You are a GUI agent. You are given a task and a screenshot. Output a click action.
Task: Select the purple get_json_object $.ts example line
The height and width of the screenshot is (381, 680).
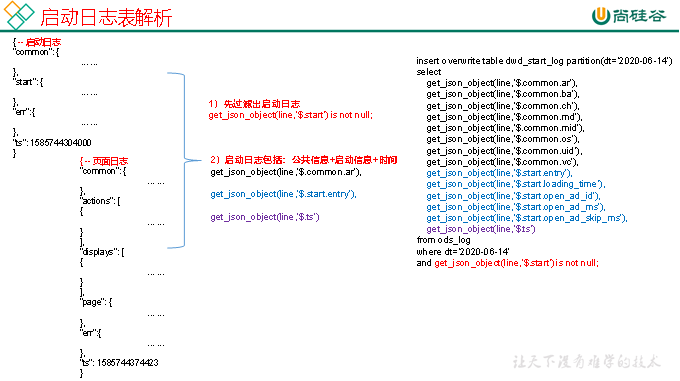pos(265,217)
